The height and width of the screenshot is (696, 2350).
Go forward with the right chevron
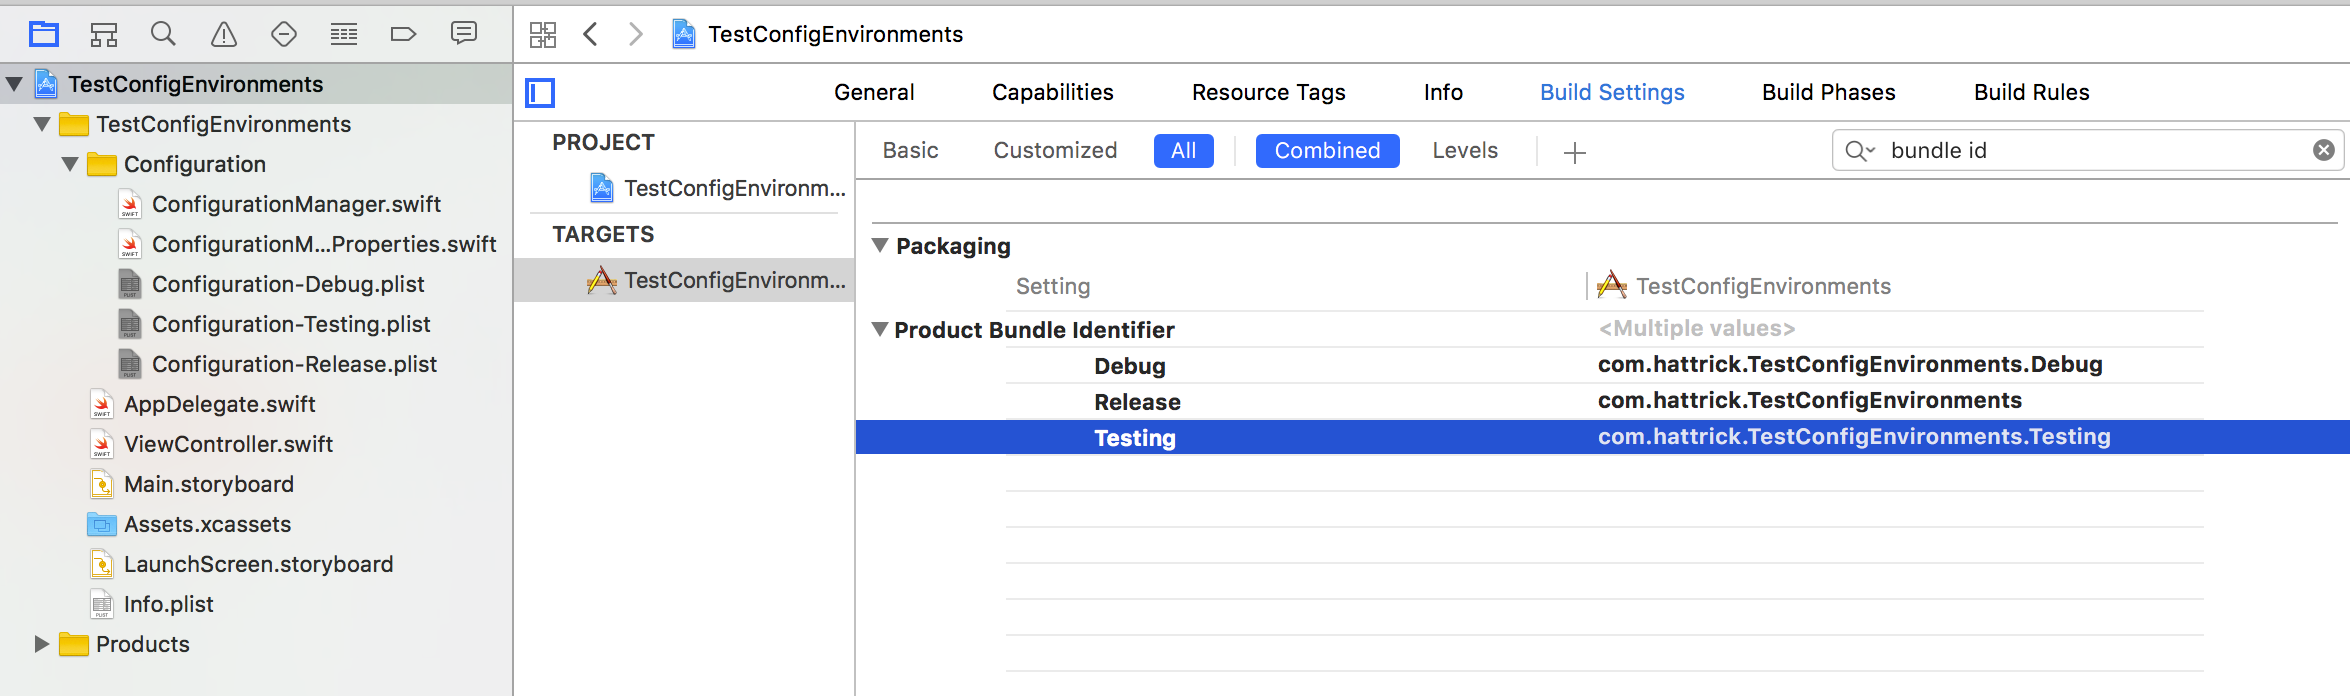tap(636, 34)
